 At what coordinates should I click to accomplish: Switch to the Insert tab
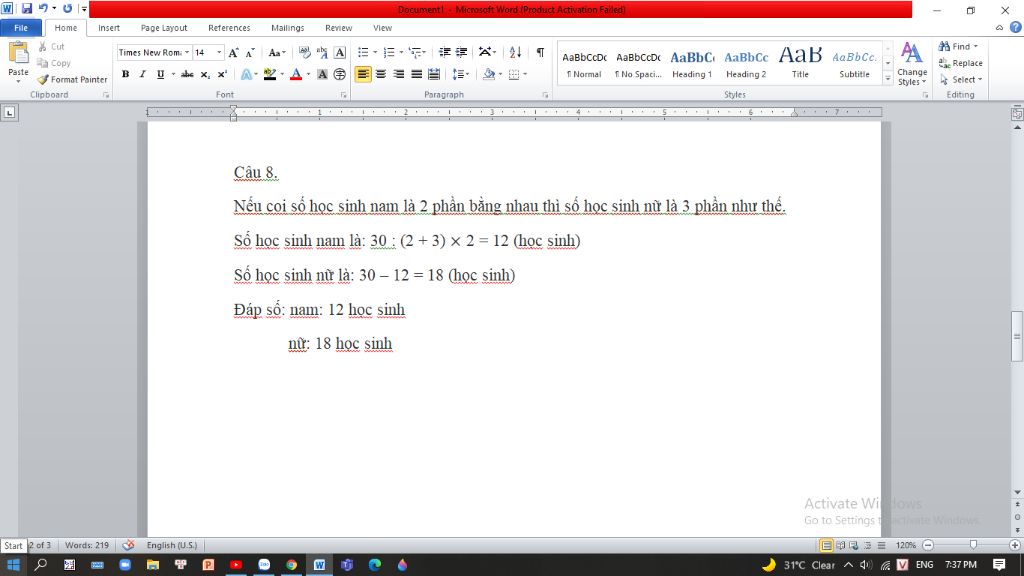[109, 27]
